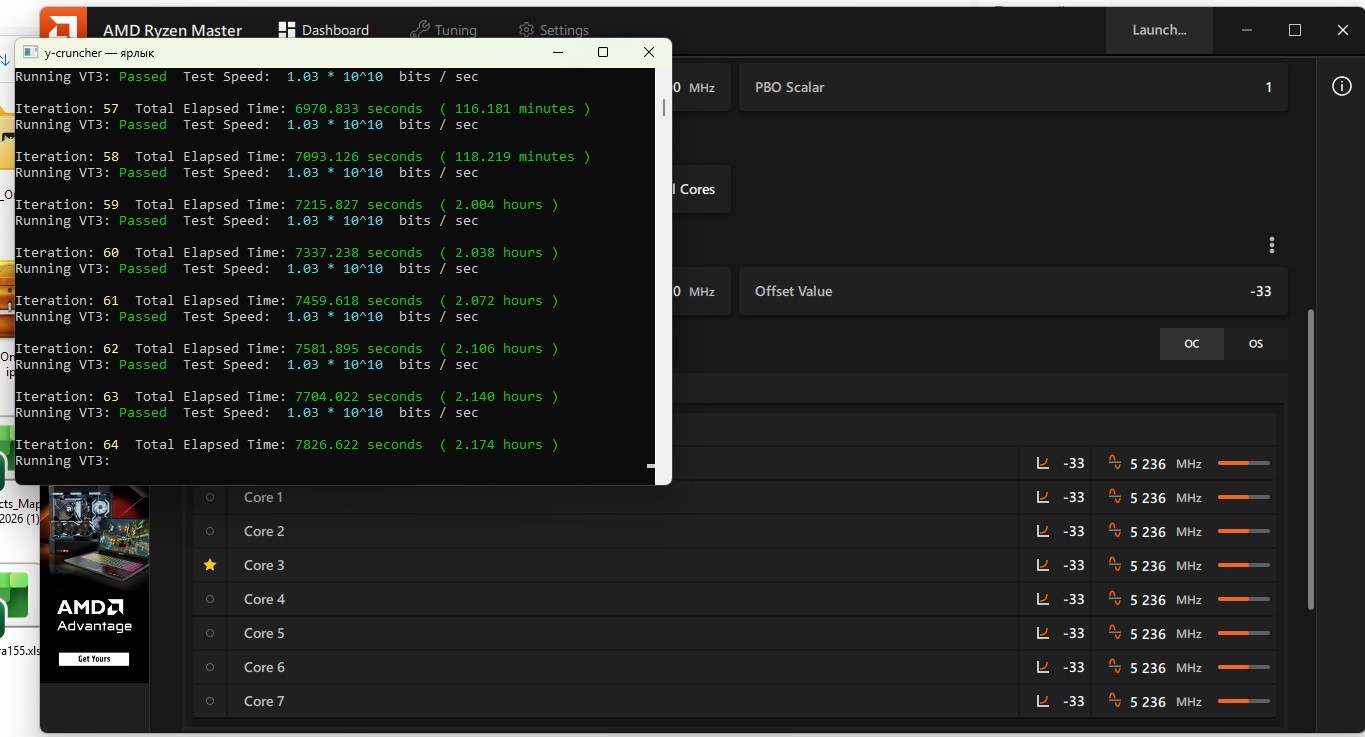Image resolution: width=1365 pixels, height=737 pixels.
Task: Open the Dashboard tab
Action: 324,30
